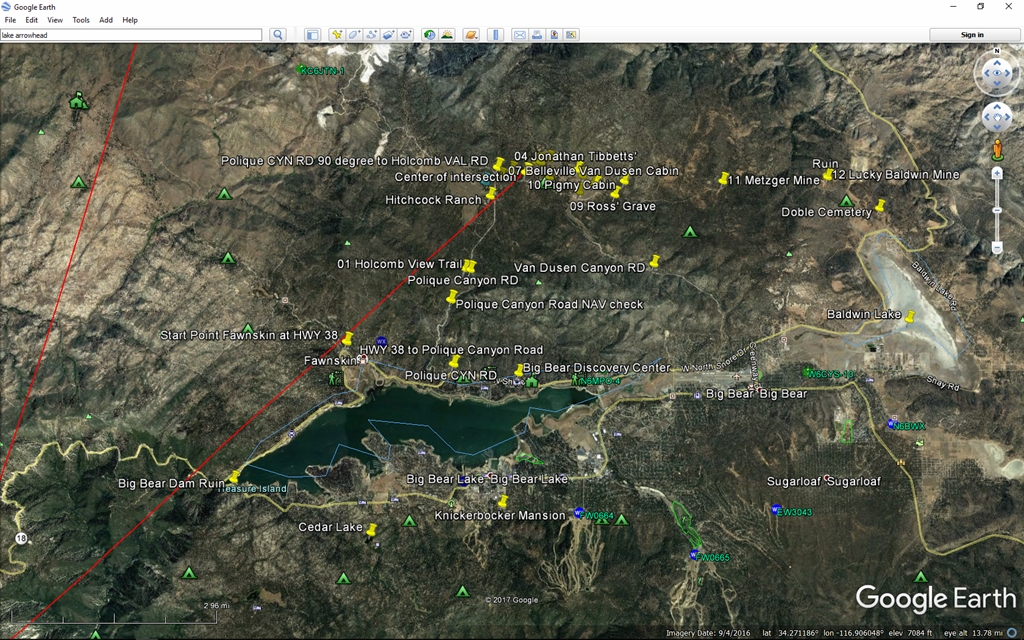Click the zoom in plus button
Image resolution: width=1024 pixels, height=640 pixels.
tap(997, 173)
